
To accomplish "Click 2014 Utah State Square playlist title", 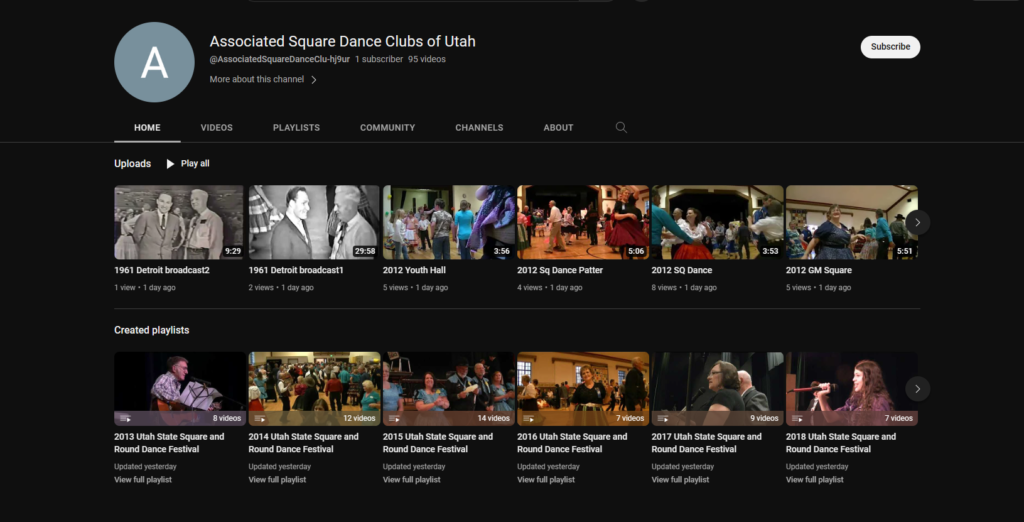I will [304, 443].
